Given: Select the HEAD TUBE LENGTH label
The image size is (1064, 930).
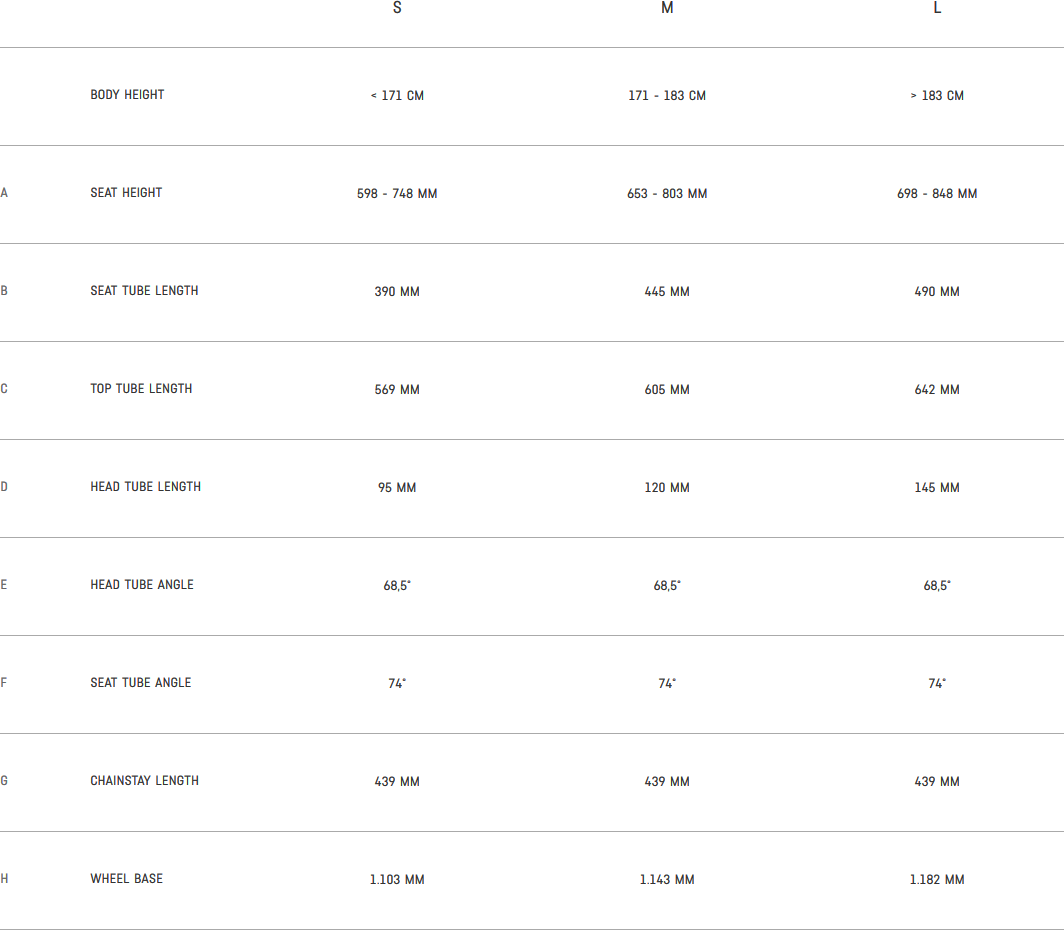Looking at the screenshot, I should coord(145,487).
